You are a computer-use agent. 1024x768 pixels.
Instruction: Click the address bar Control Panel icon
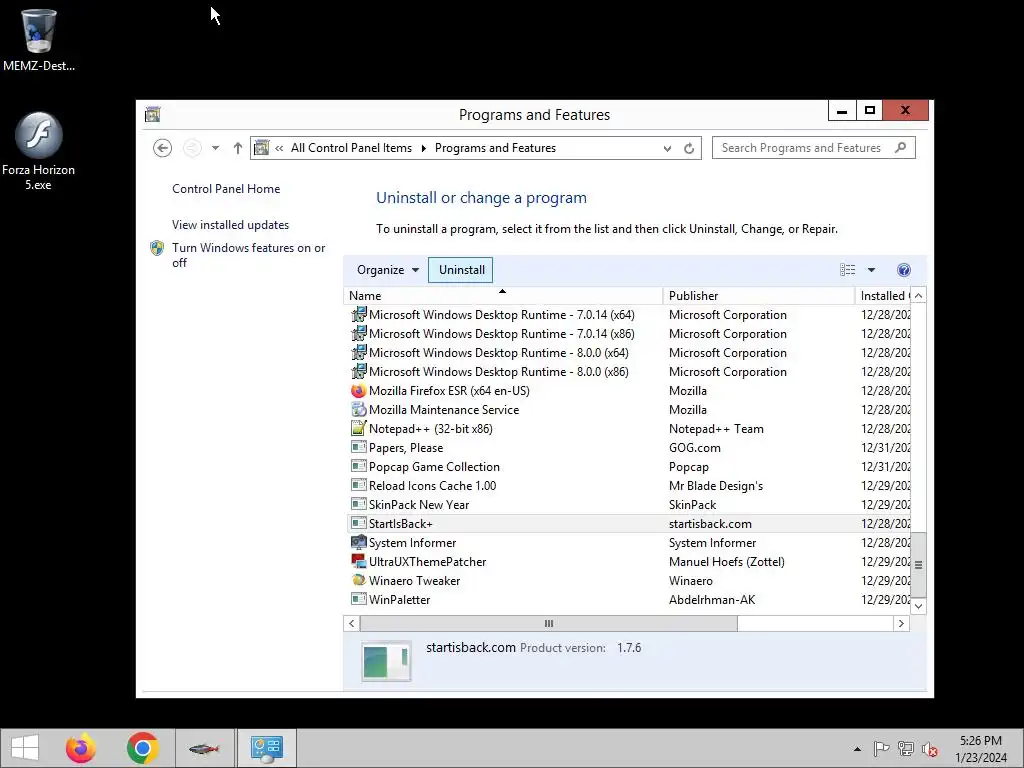(x=261, y=148)
